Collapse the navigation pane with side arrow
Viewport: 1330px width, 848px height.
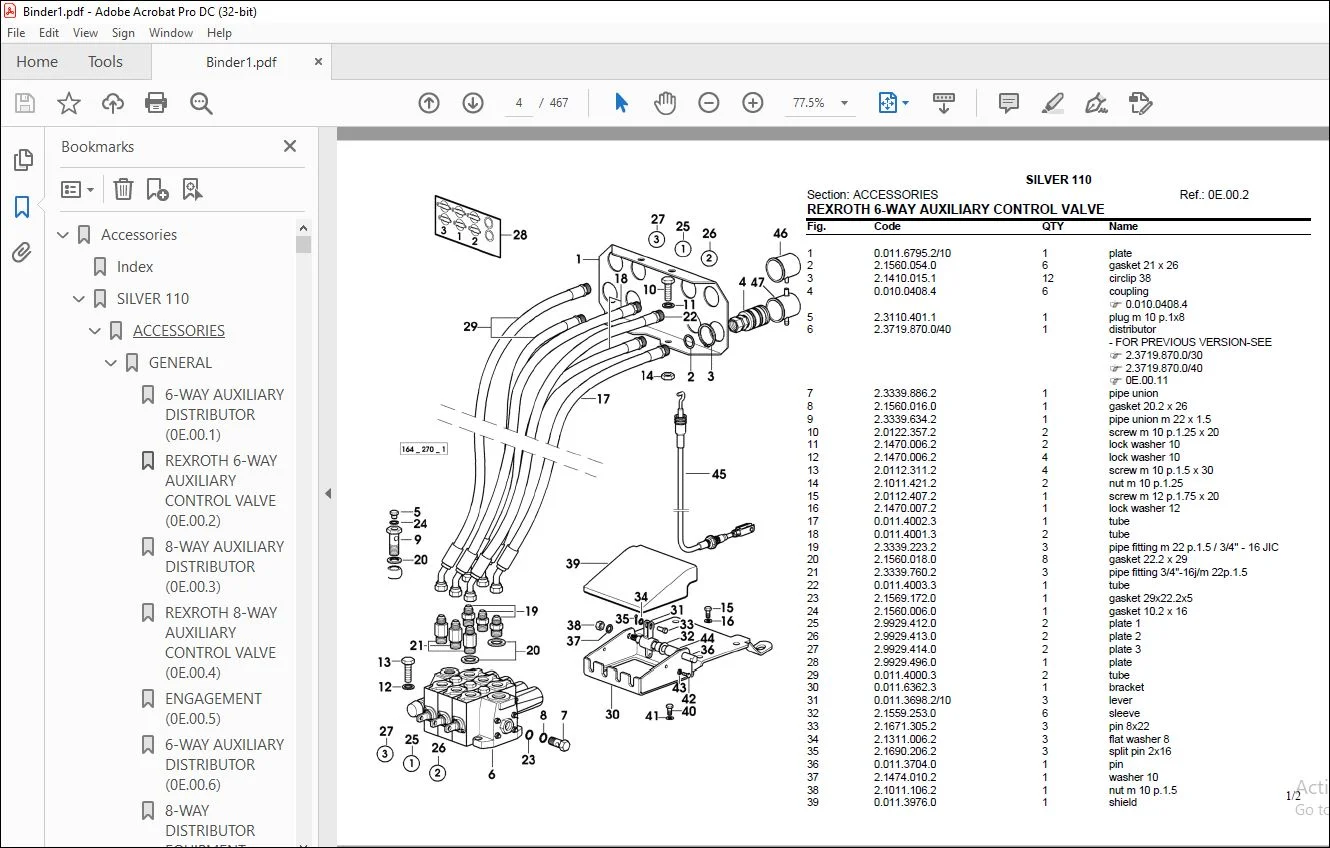pyautogui.click(x=327, y=493)
